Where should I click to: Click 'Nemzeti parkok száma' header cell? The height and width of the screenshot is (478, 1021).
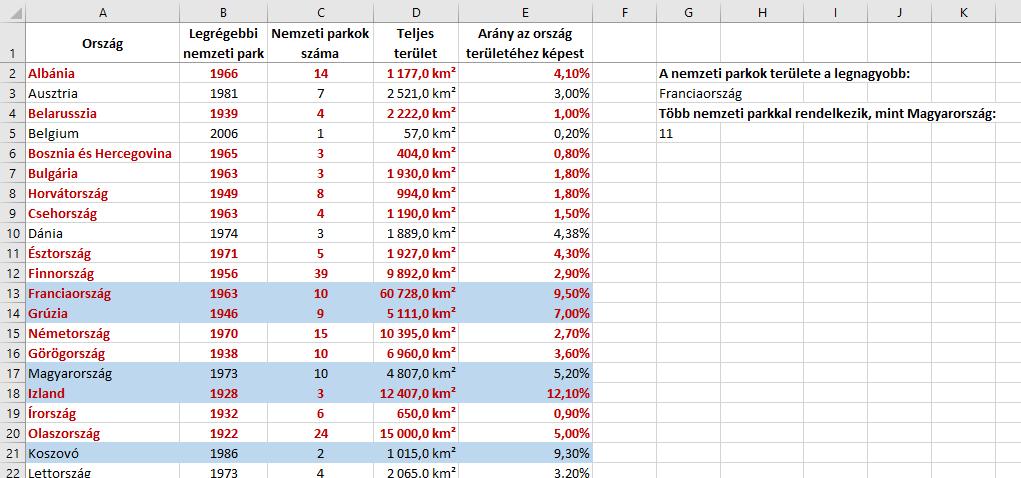[320, 43]
